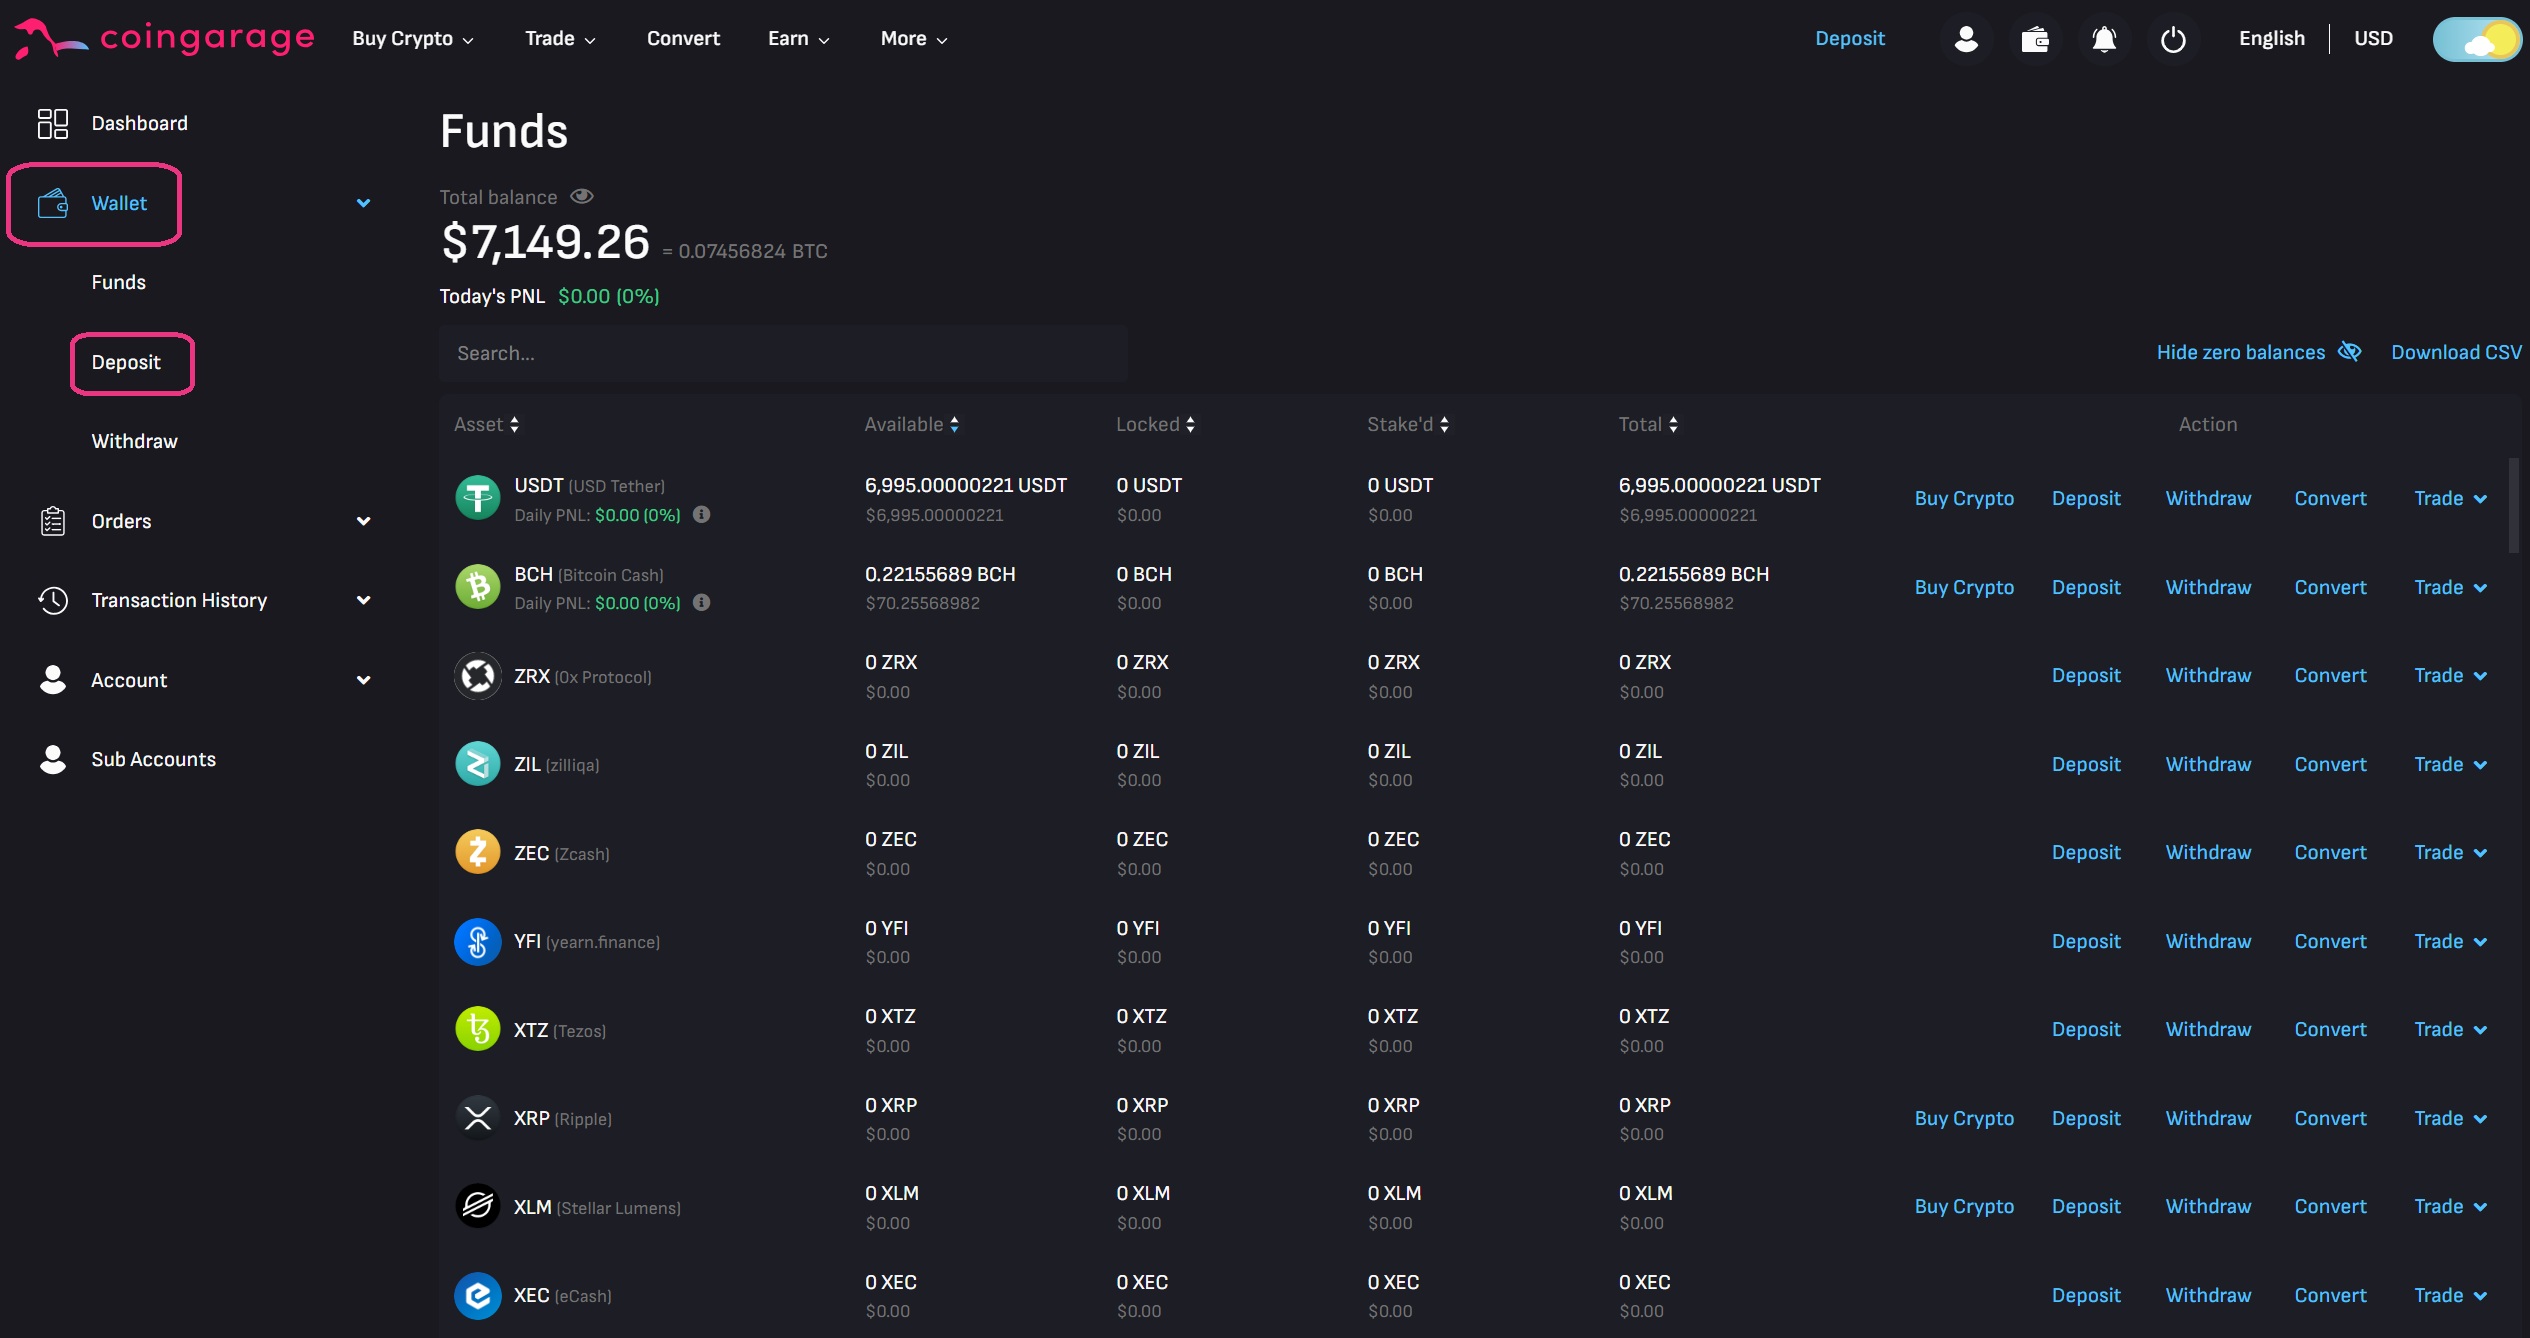Screen dimensions: 2530x1338
Task: Click the Wallet sidebar icon
Action: click(53, 203)
